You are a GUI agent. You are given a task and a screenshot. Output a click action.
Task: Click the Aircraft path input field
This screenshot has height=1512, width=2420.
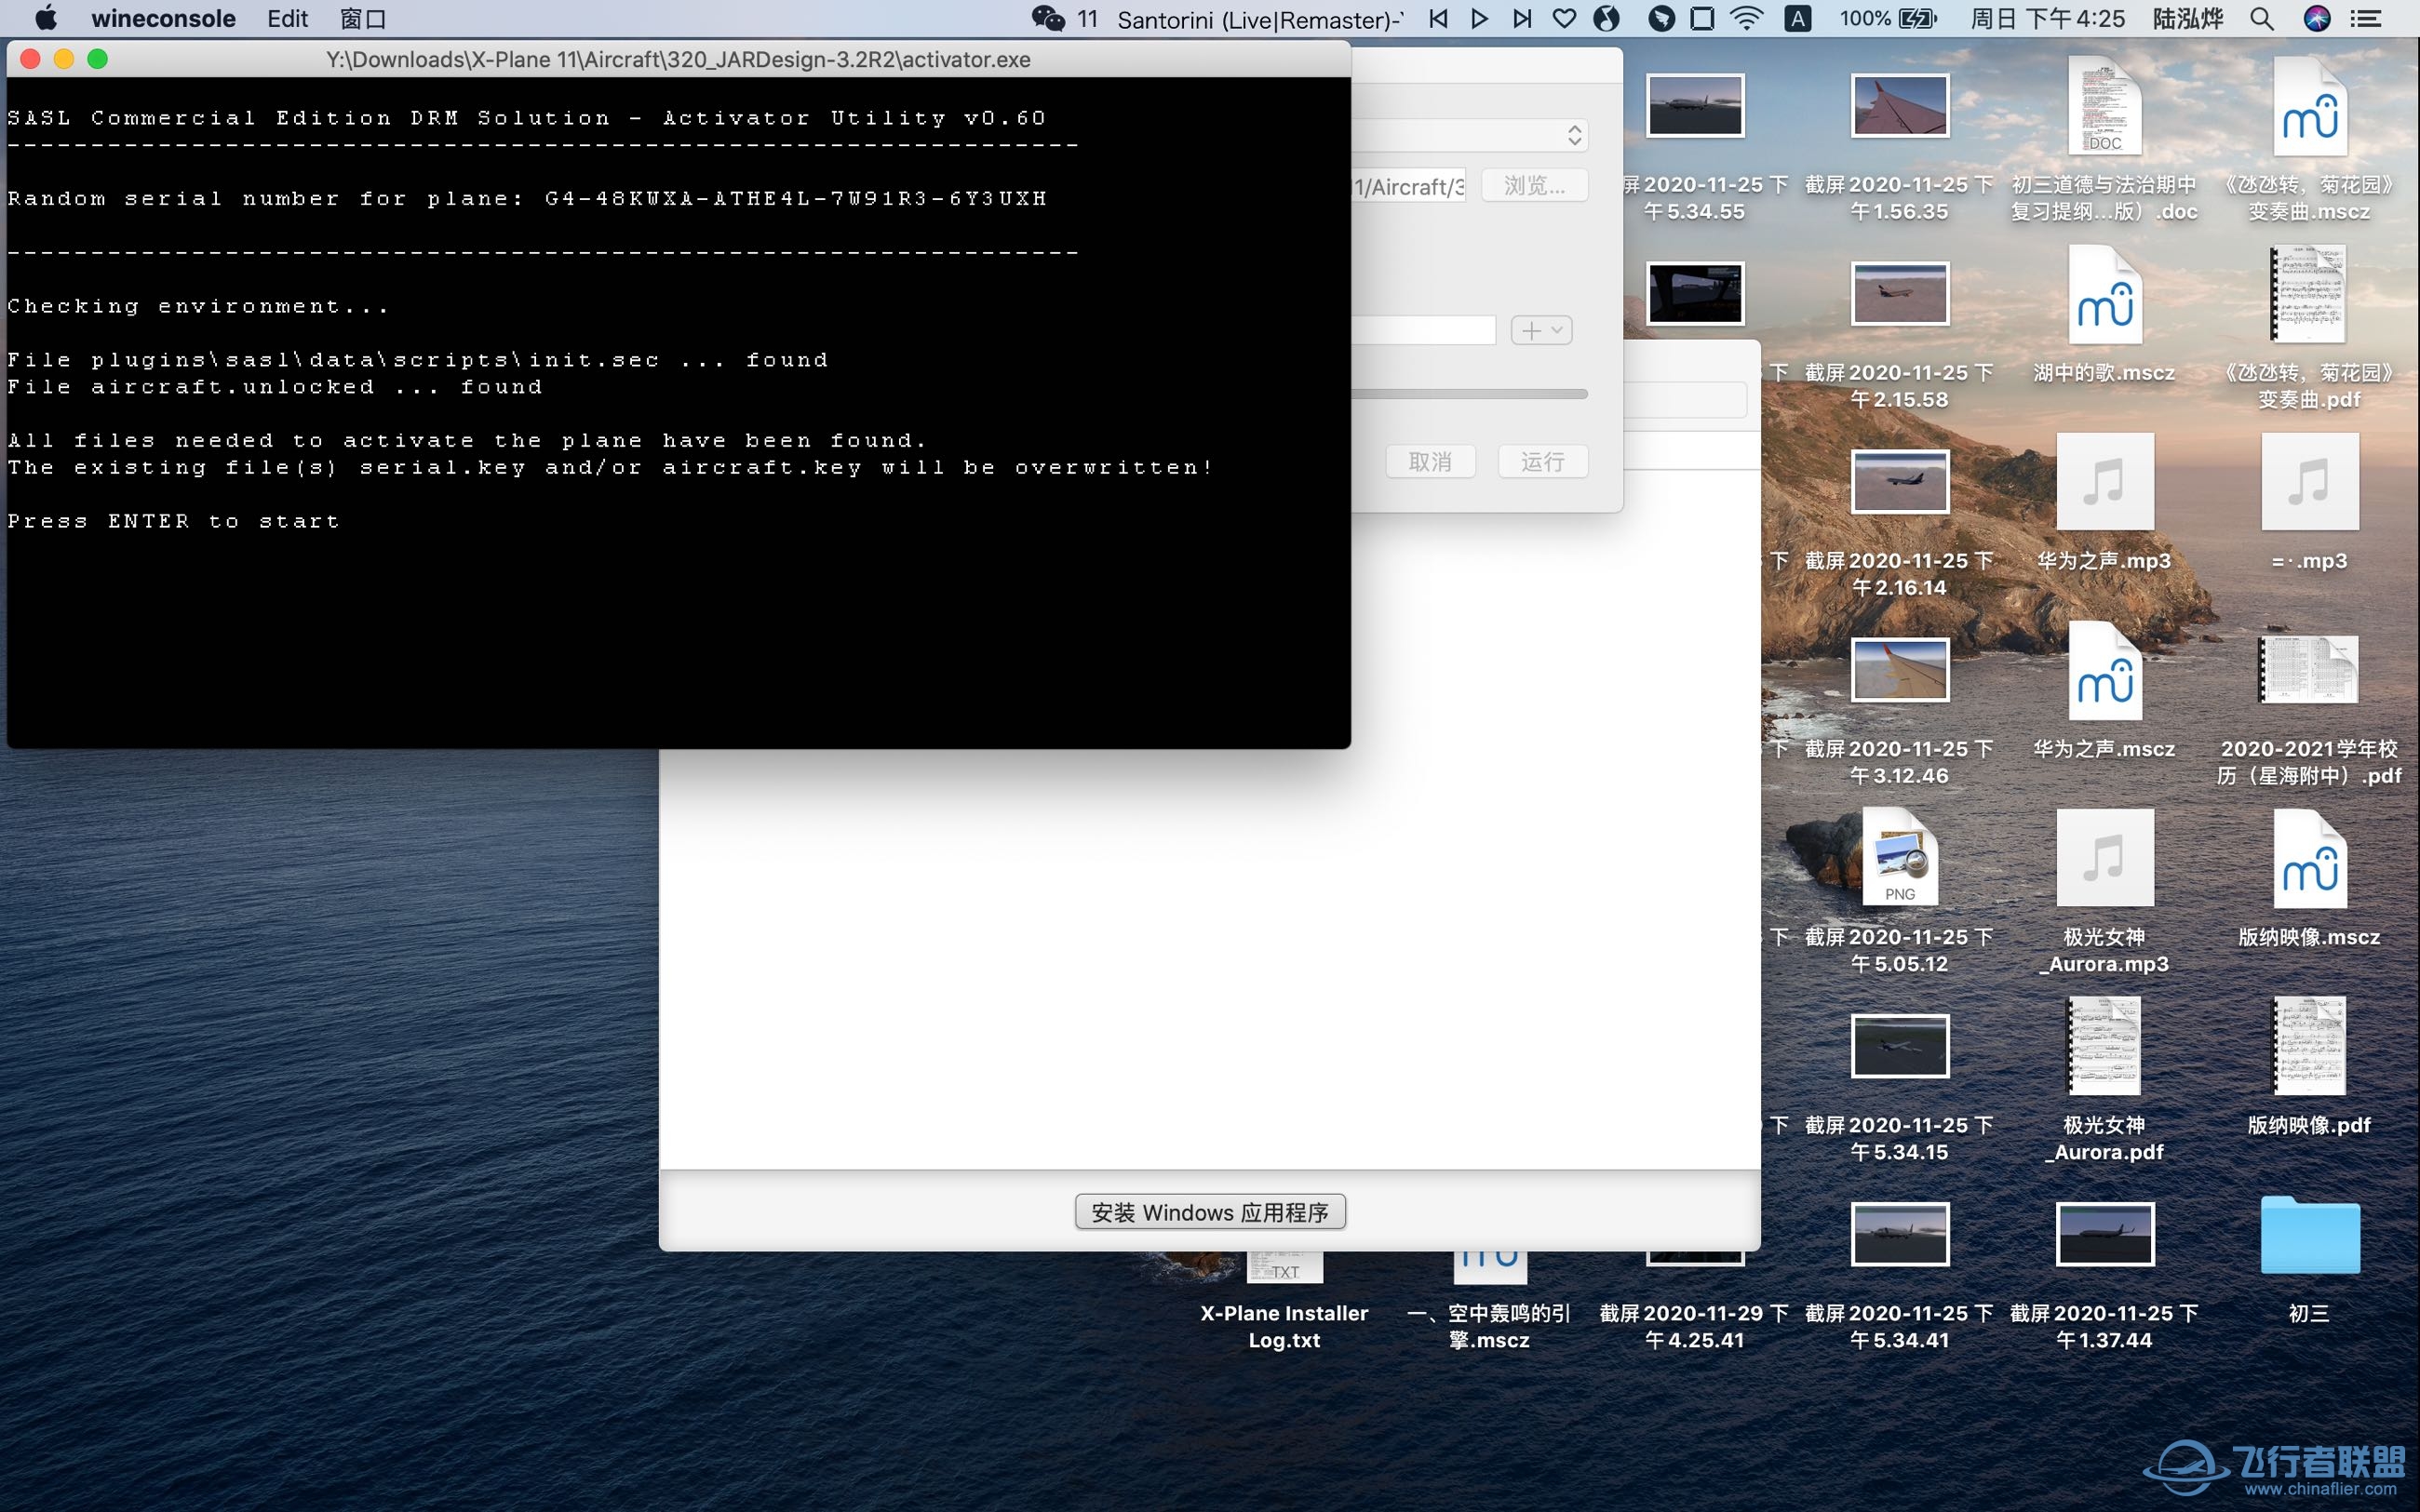click(x=1409, y=186)
